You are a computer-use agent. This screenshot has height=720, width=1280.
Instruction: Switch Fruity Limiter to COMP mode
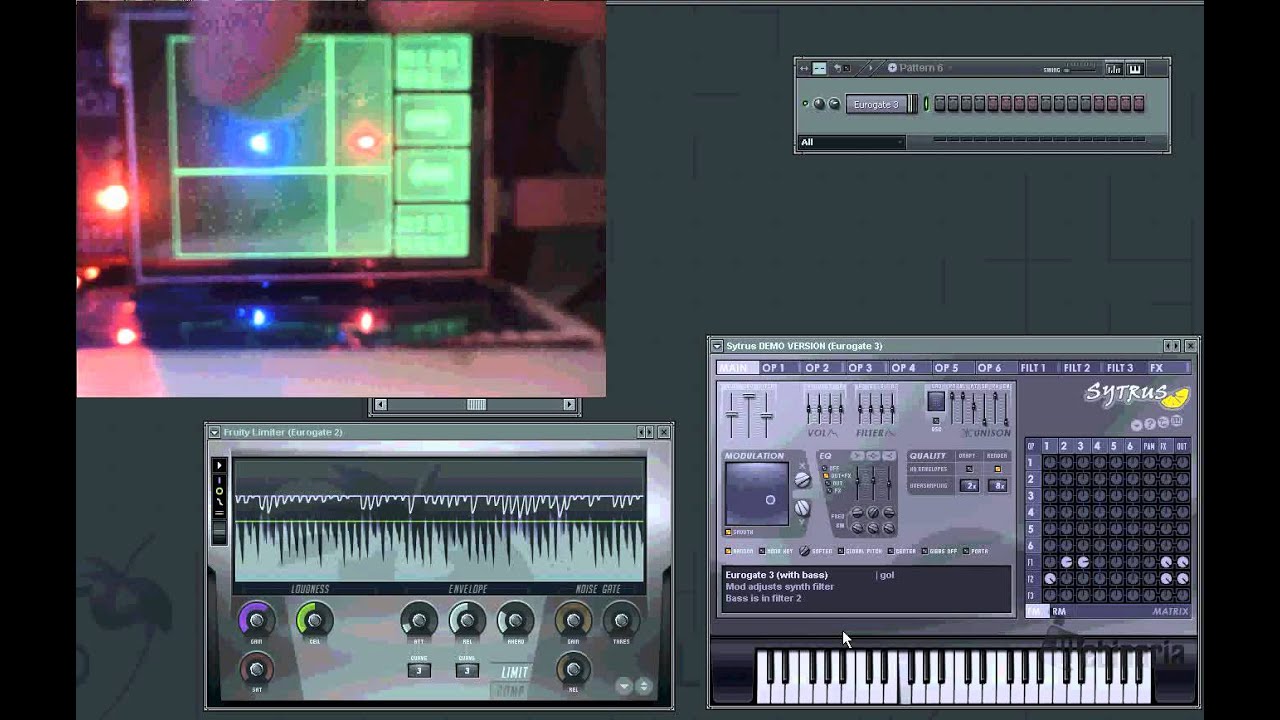click(510, 690)
